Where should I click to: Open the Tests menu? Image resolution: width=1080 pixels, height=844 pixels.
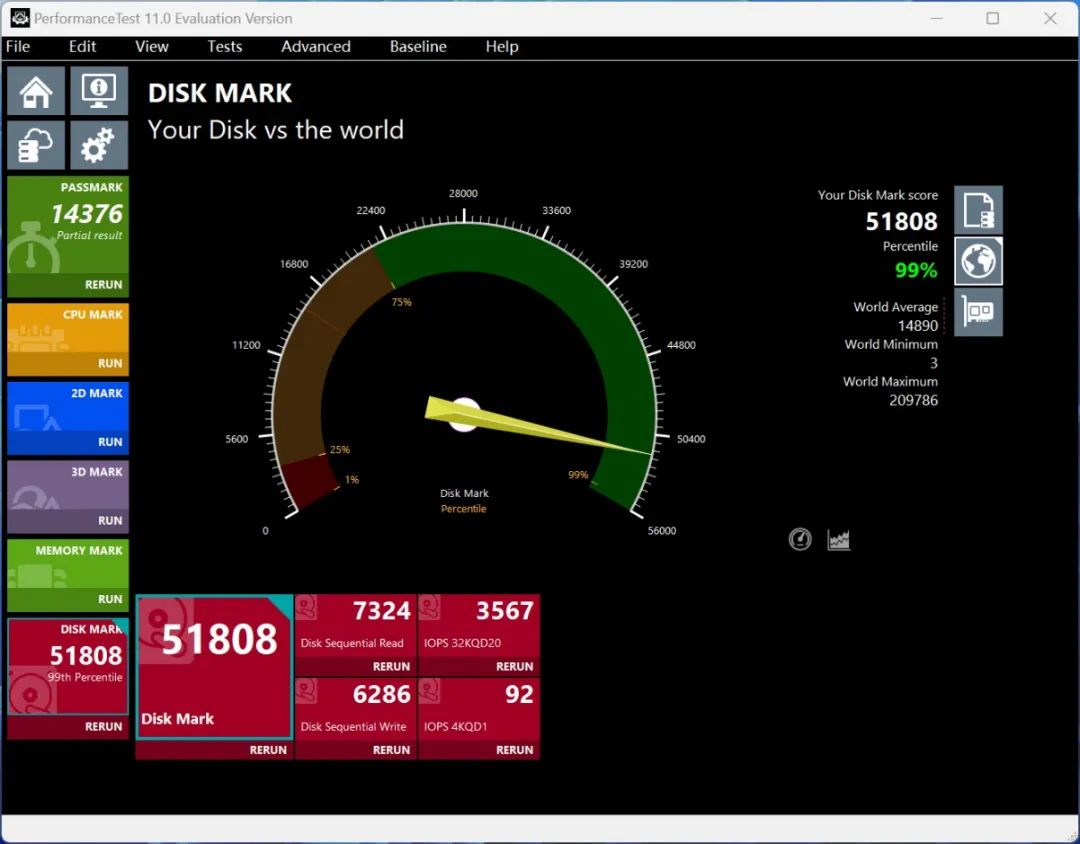coord(224,46)
